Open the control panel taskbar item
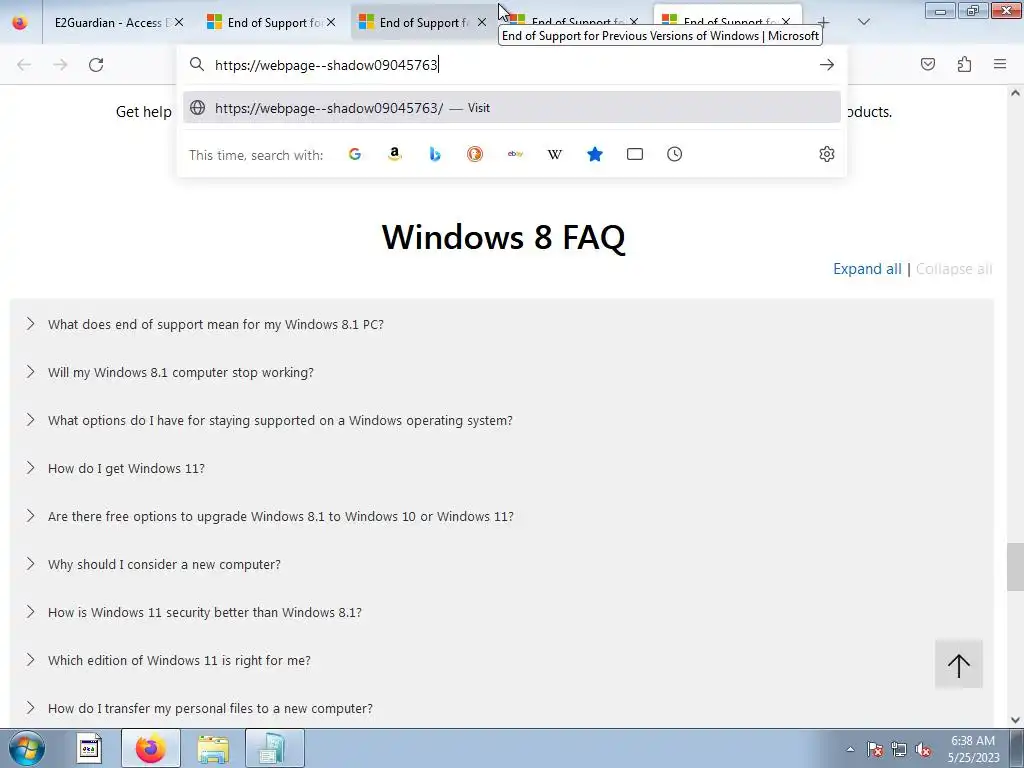Viewport: 1024px width, 768px height. (275, 748)
